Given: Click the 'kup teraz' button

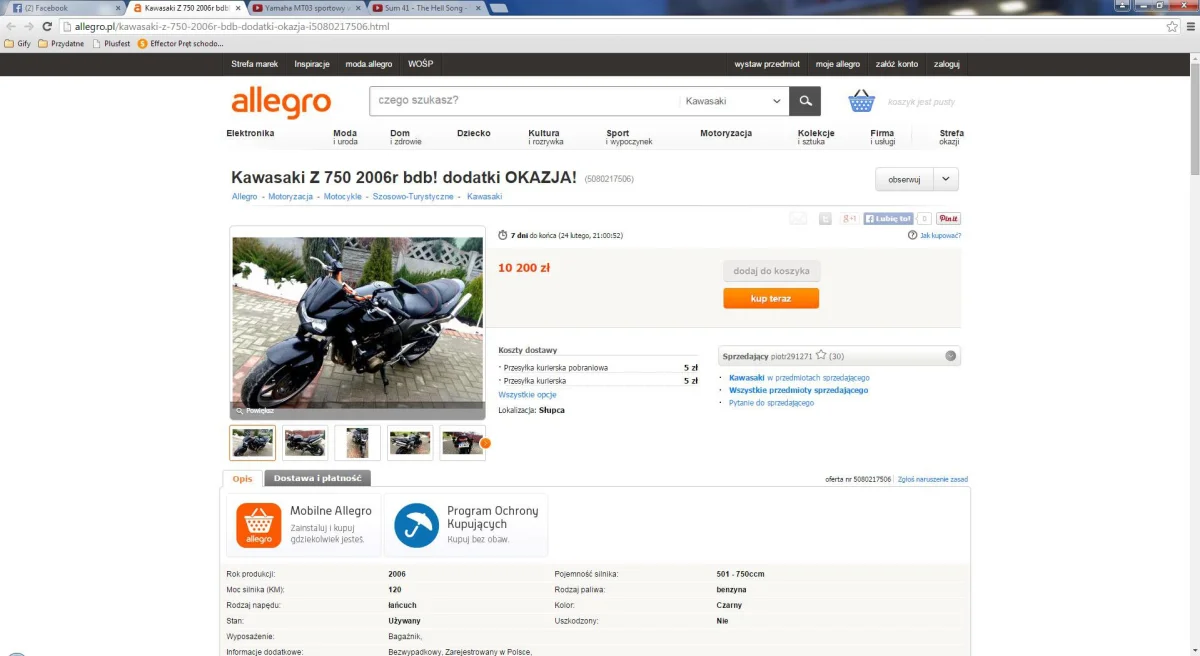Looking at the screenshot, I should point(771,298).
